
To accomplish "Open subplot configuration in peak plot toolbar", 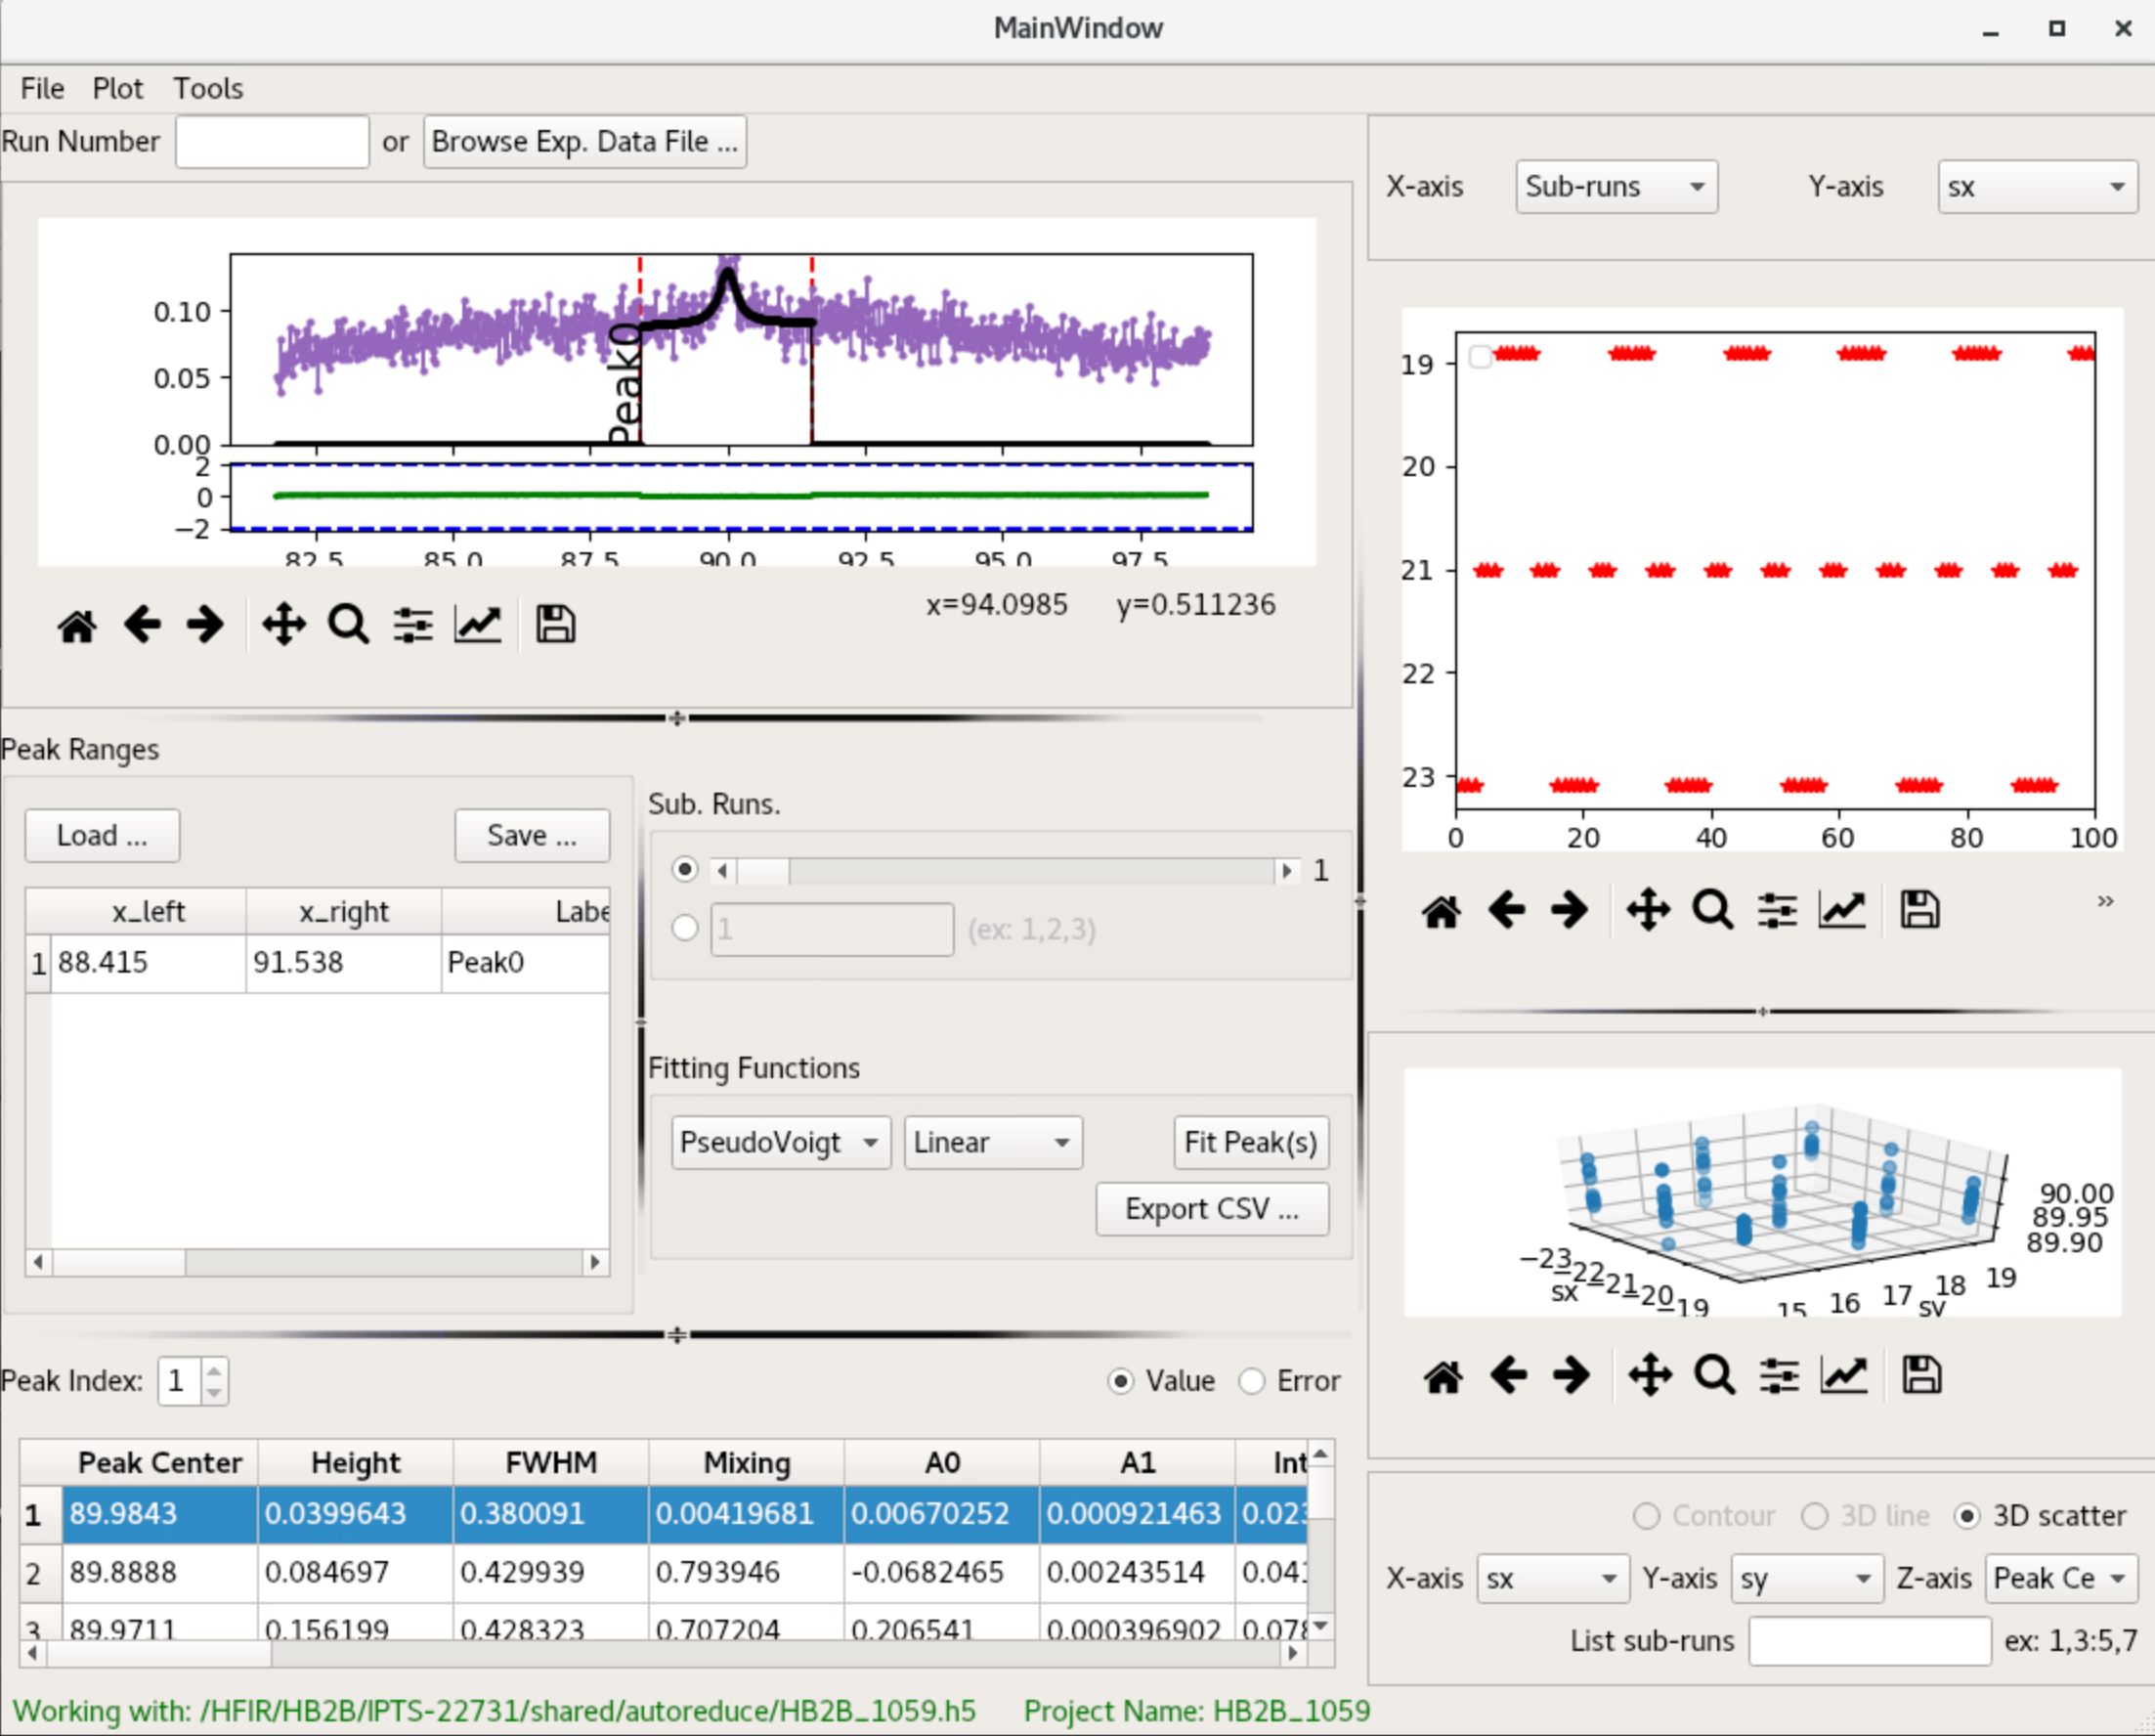I will point(413,626).
